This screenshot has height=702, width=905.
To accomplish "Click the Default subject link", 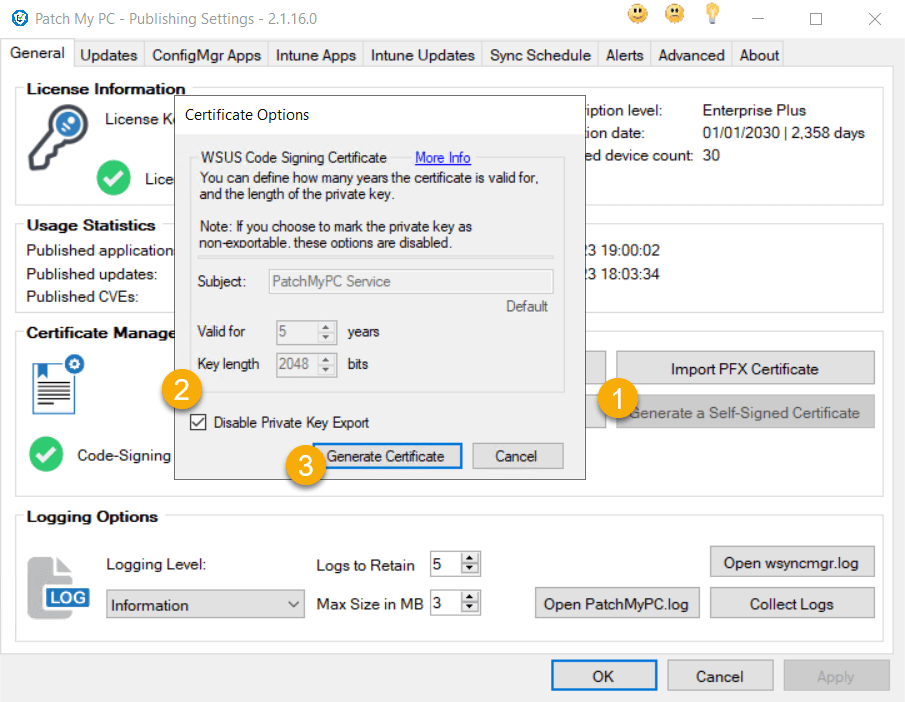I will [526, 306].
